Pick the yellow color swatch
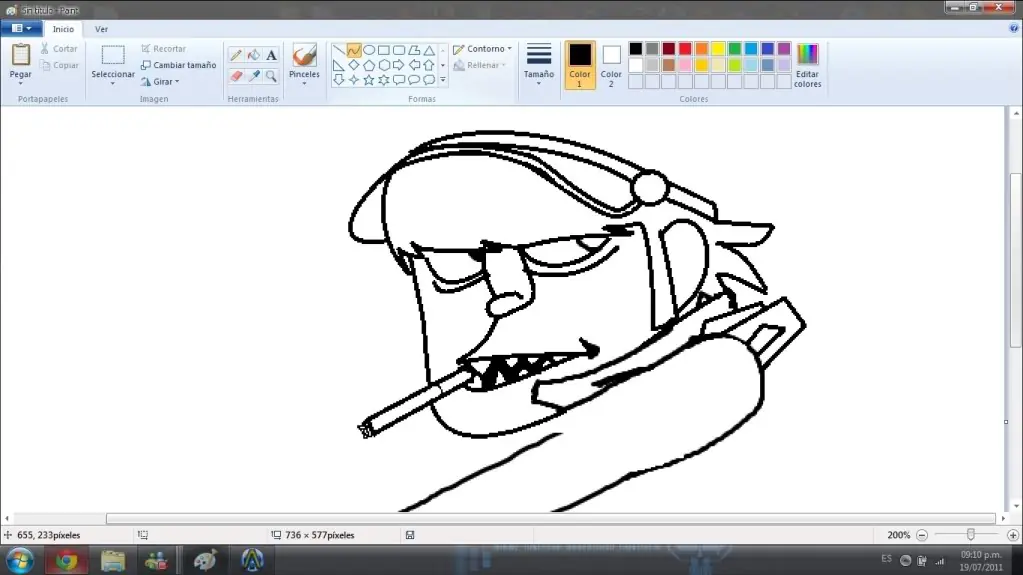This screenshot has width=1023, height=575. [x=718, y=49]
